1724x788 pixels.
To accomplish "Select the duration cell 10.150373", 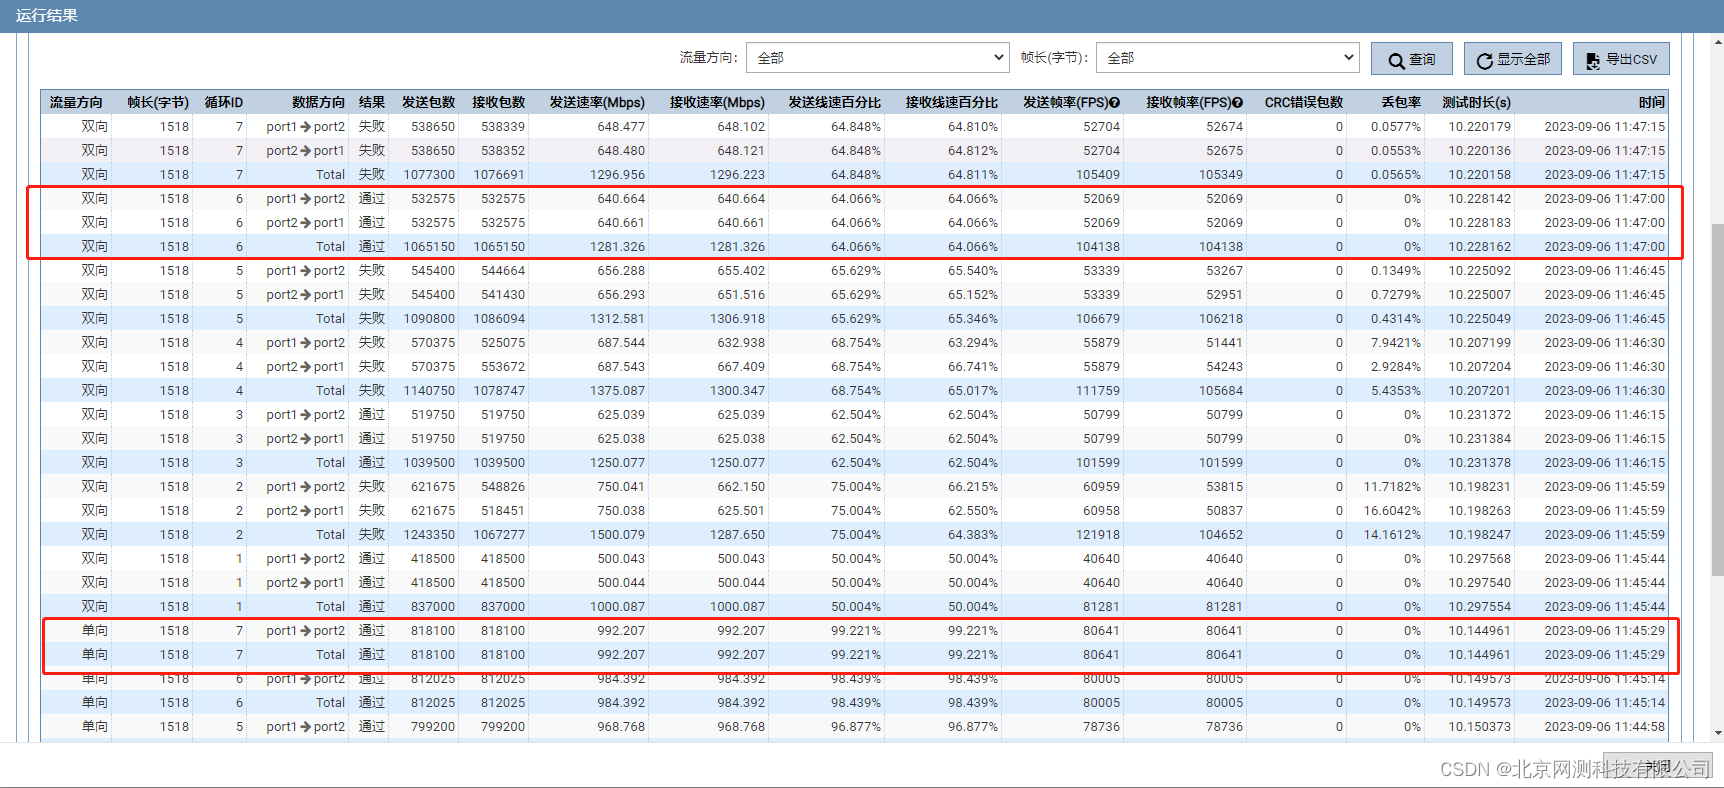I will (1480, 727).
